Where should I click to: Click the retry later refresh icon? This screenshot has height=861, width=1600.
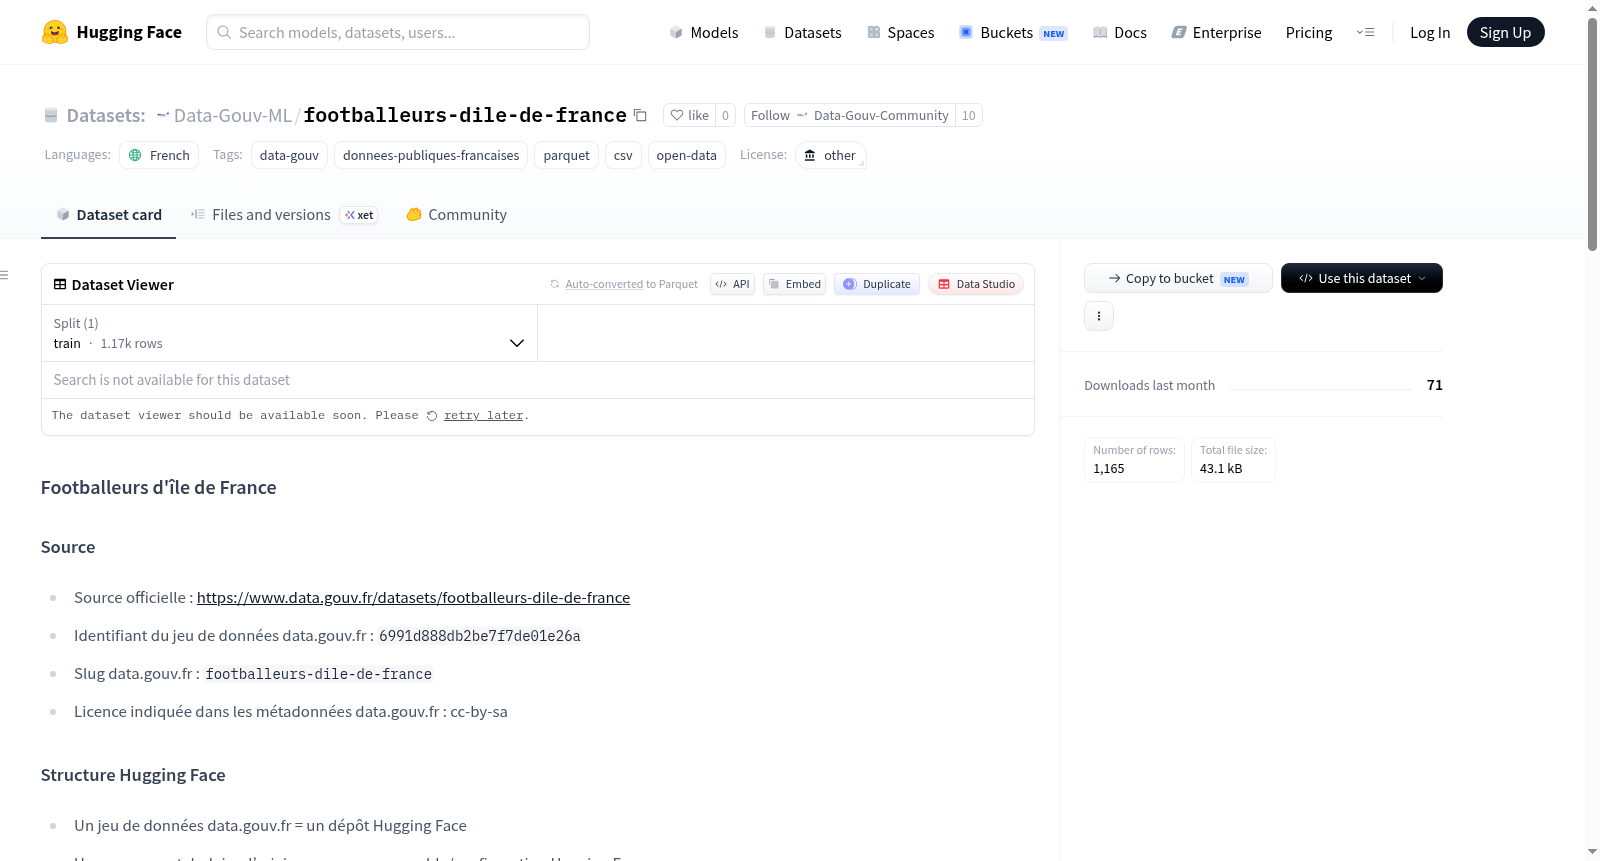click(432, 416)
